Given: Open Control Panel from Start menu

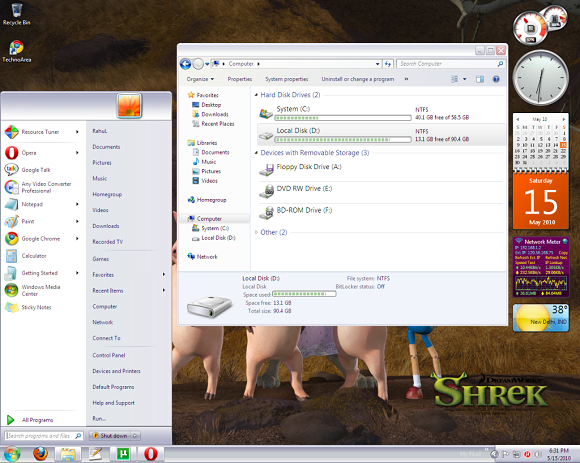Looking at the screenshot, I should click(x=109, y=355).
